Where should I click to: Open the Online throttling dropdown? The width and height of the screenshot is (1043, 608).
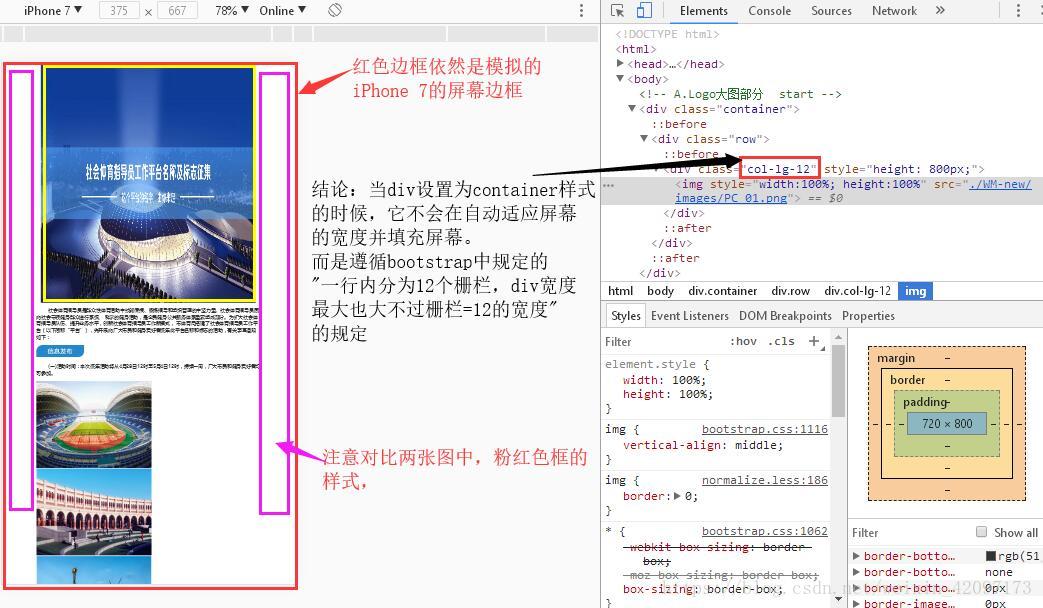tap(283, 11)
